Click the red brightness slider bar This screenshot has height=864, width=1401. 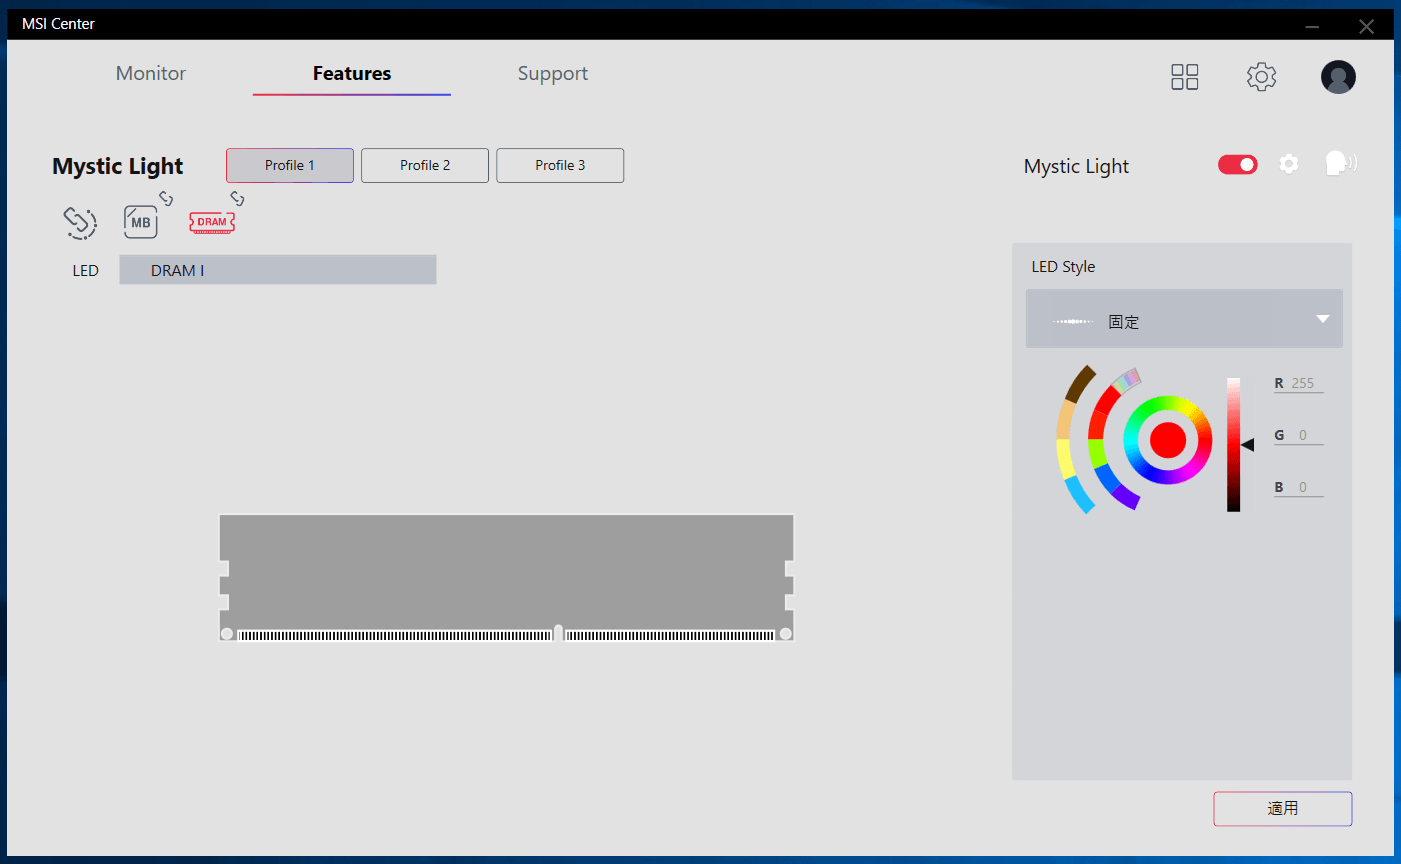click(1233, 445)
